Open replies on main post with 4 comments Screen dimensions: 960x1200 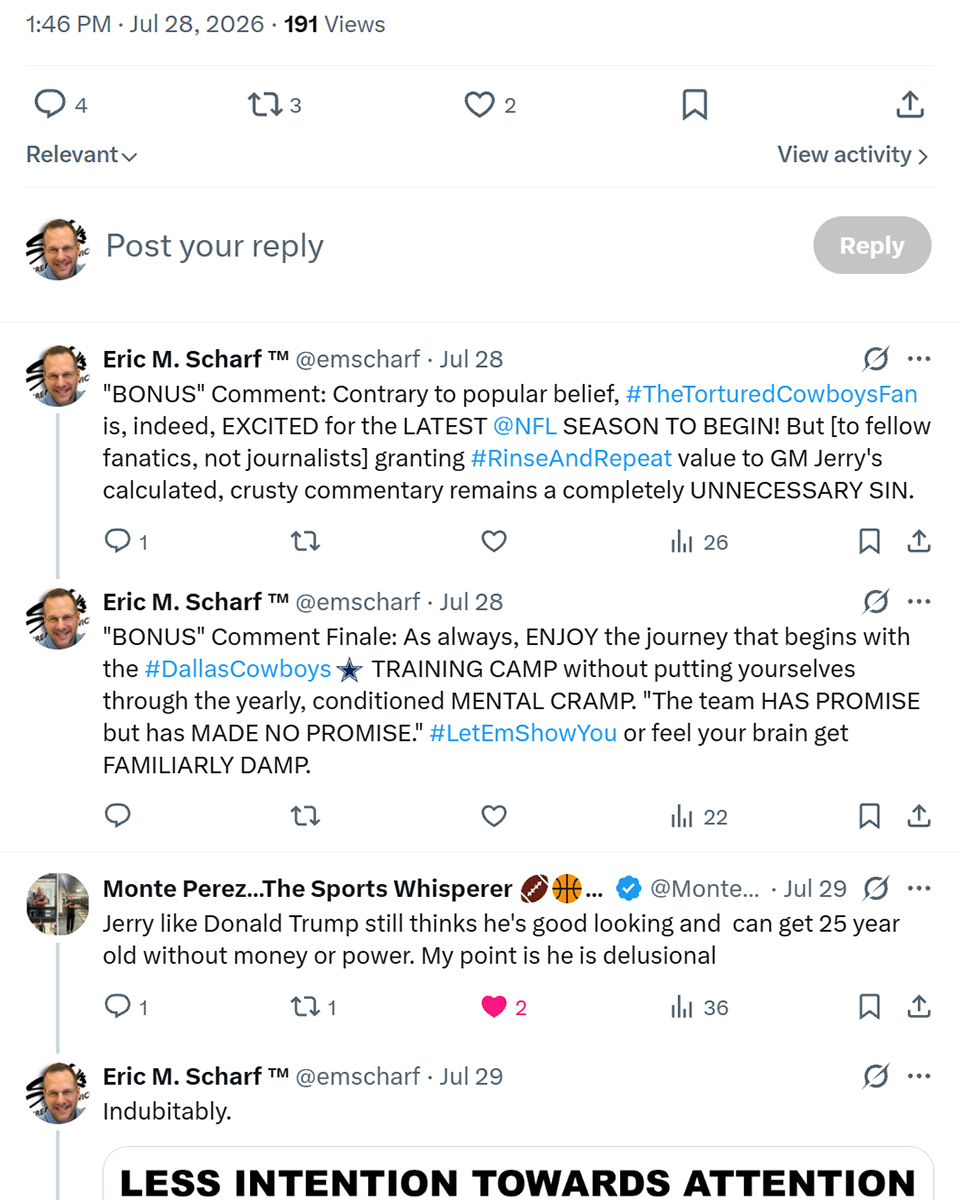click(x=61, y=105)
